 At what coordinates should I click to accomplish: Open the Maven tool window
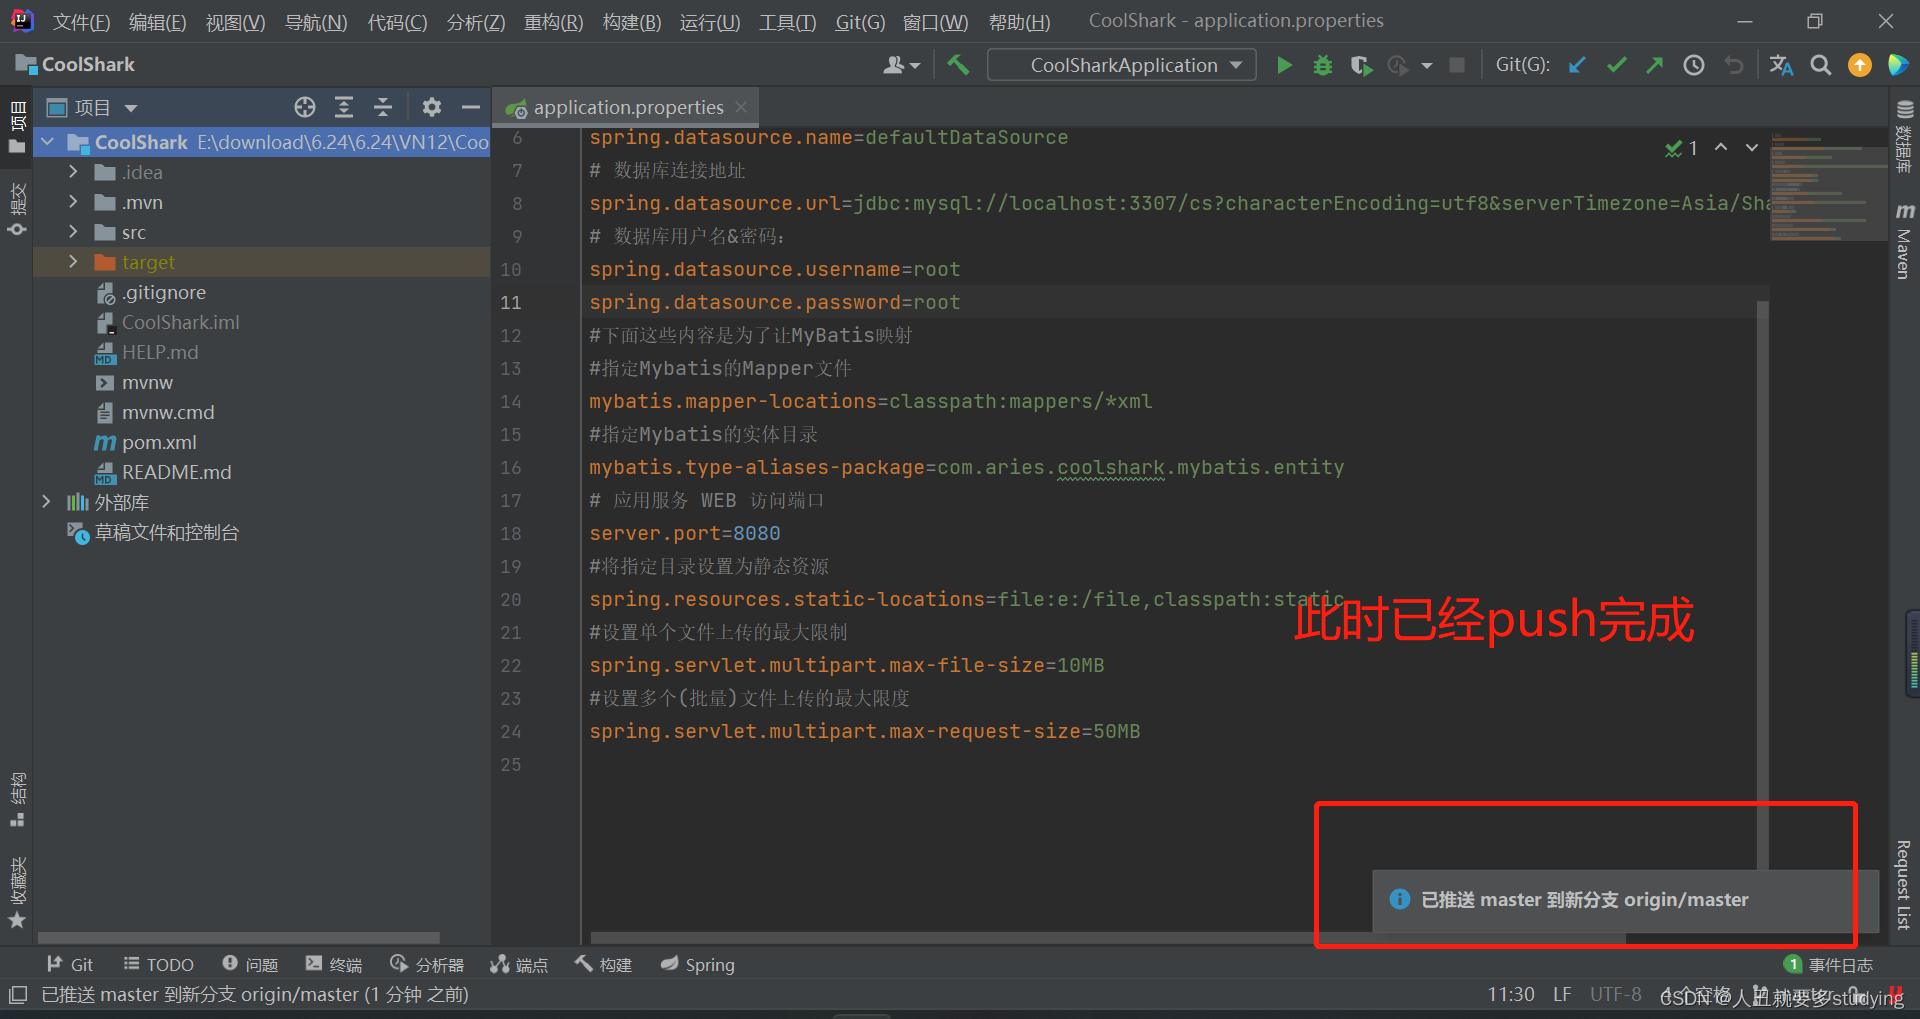(1904, 241)
